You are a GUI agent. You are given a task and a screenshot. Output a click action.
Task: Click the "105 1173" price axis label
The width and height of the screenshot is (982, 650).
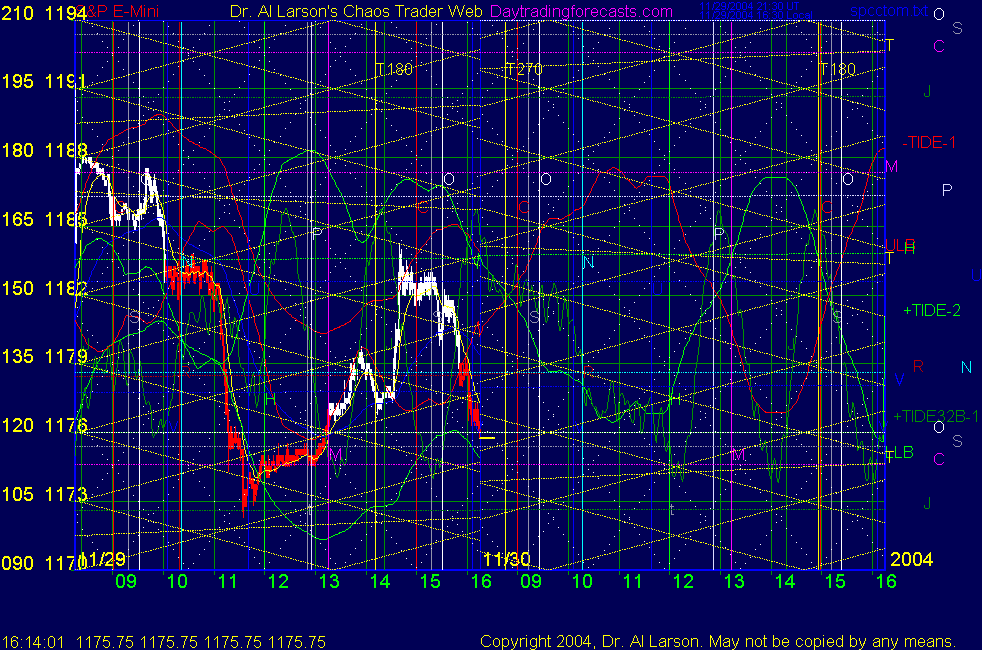coord(44,494)
